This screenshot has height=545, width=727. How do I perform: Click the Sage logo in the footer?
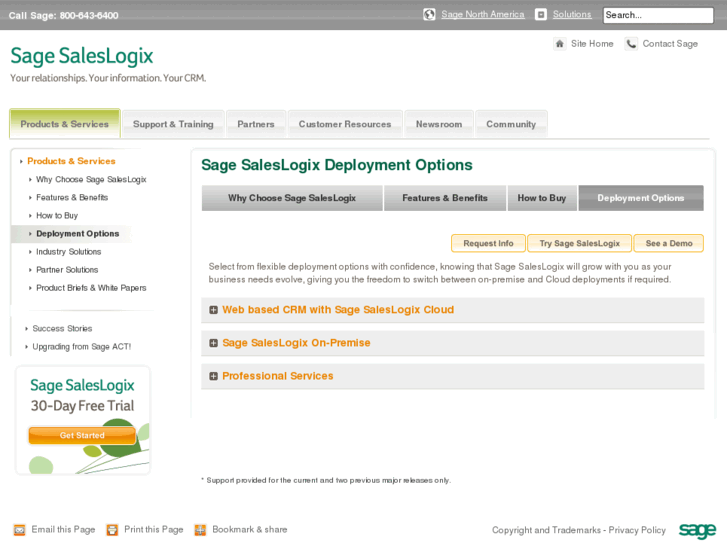(x=697, y=530)
